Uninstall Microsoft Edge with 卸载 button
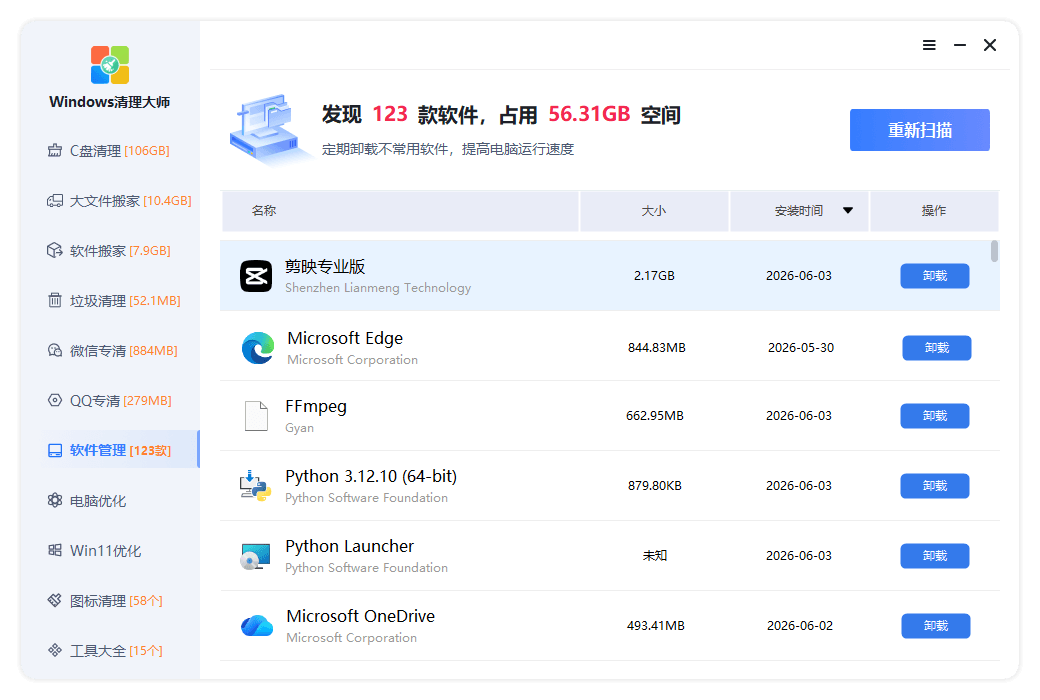This screenshot has width=1040, height=700. click(x=937, y=348)
